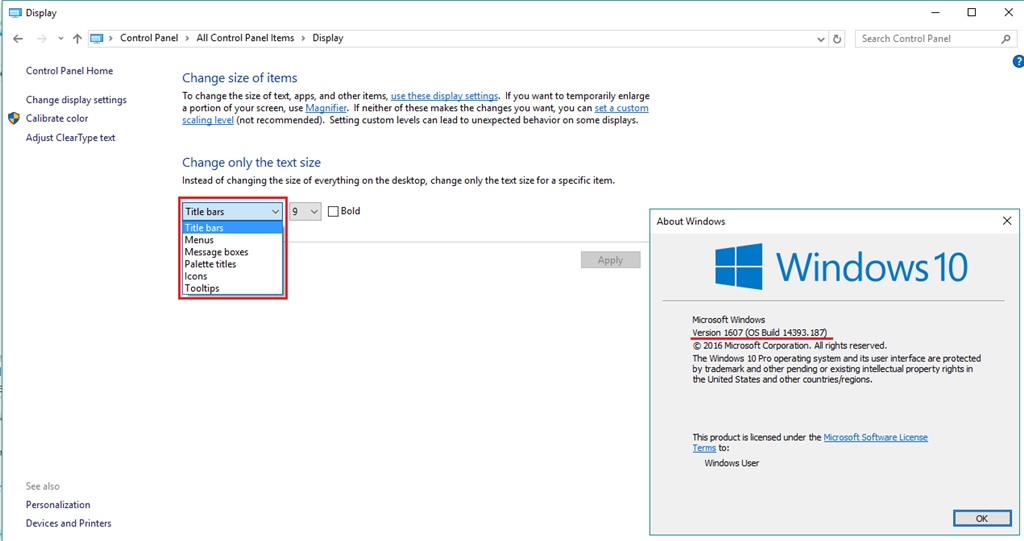
Task: Click All Control Panel Items breadcrumb
Action: [x=246, y=38]
